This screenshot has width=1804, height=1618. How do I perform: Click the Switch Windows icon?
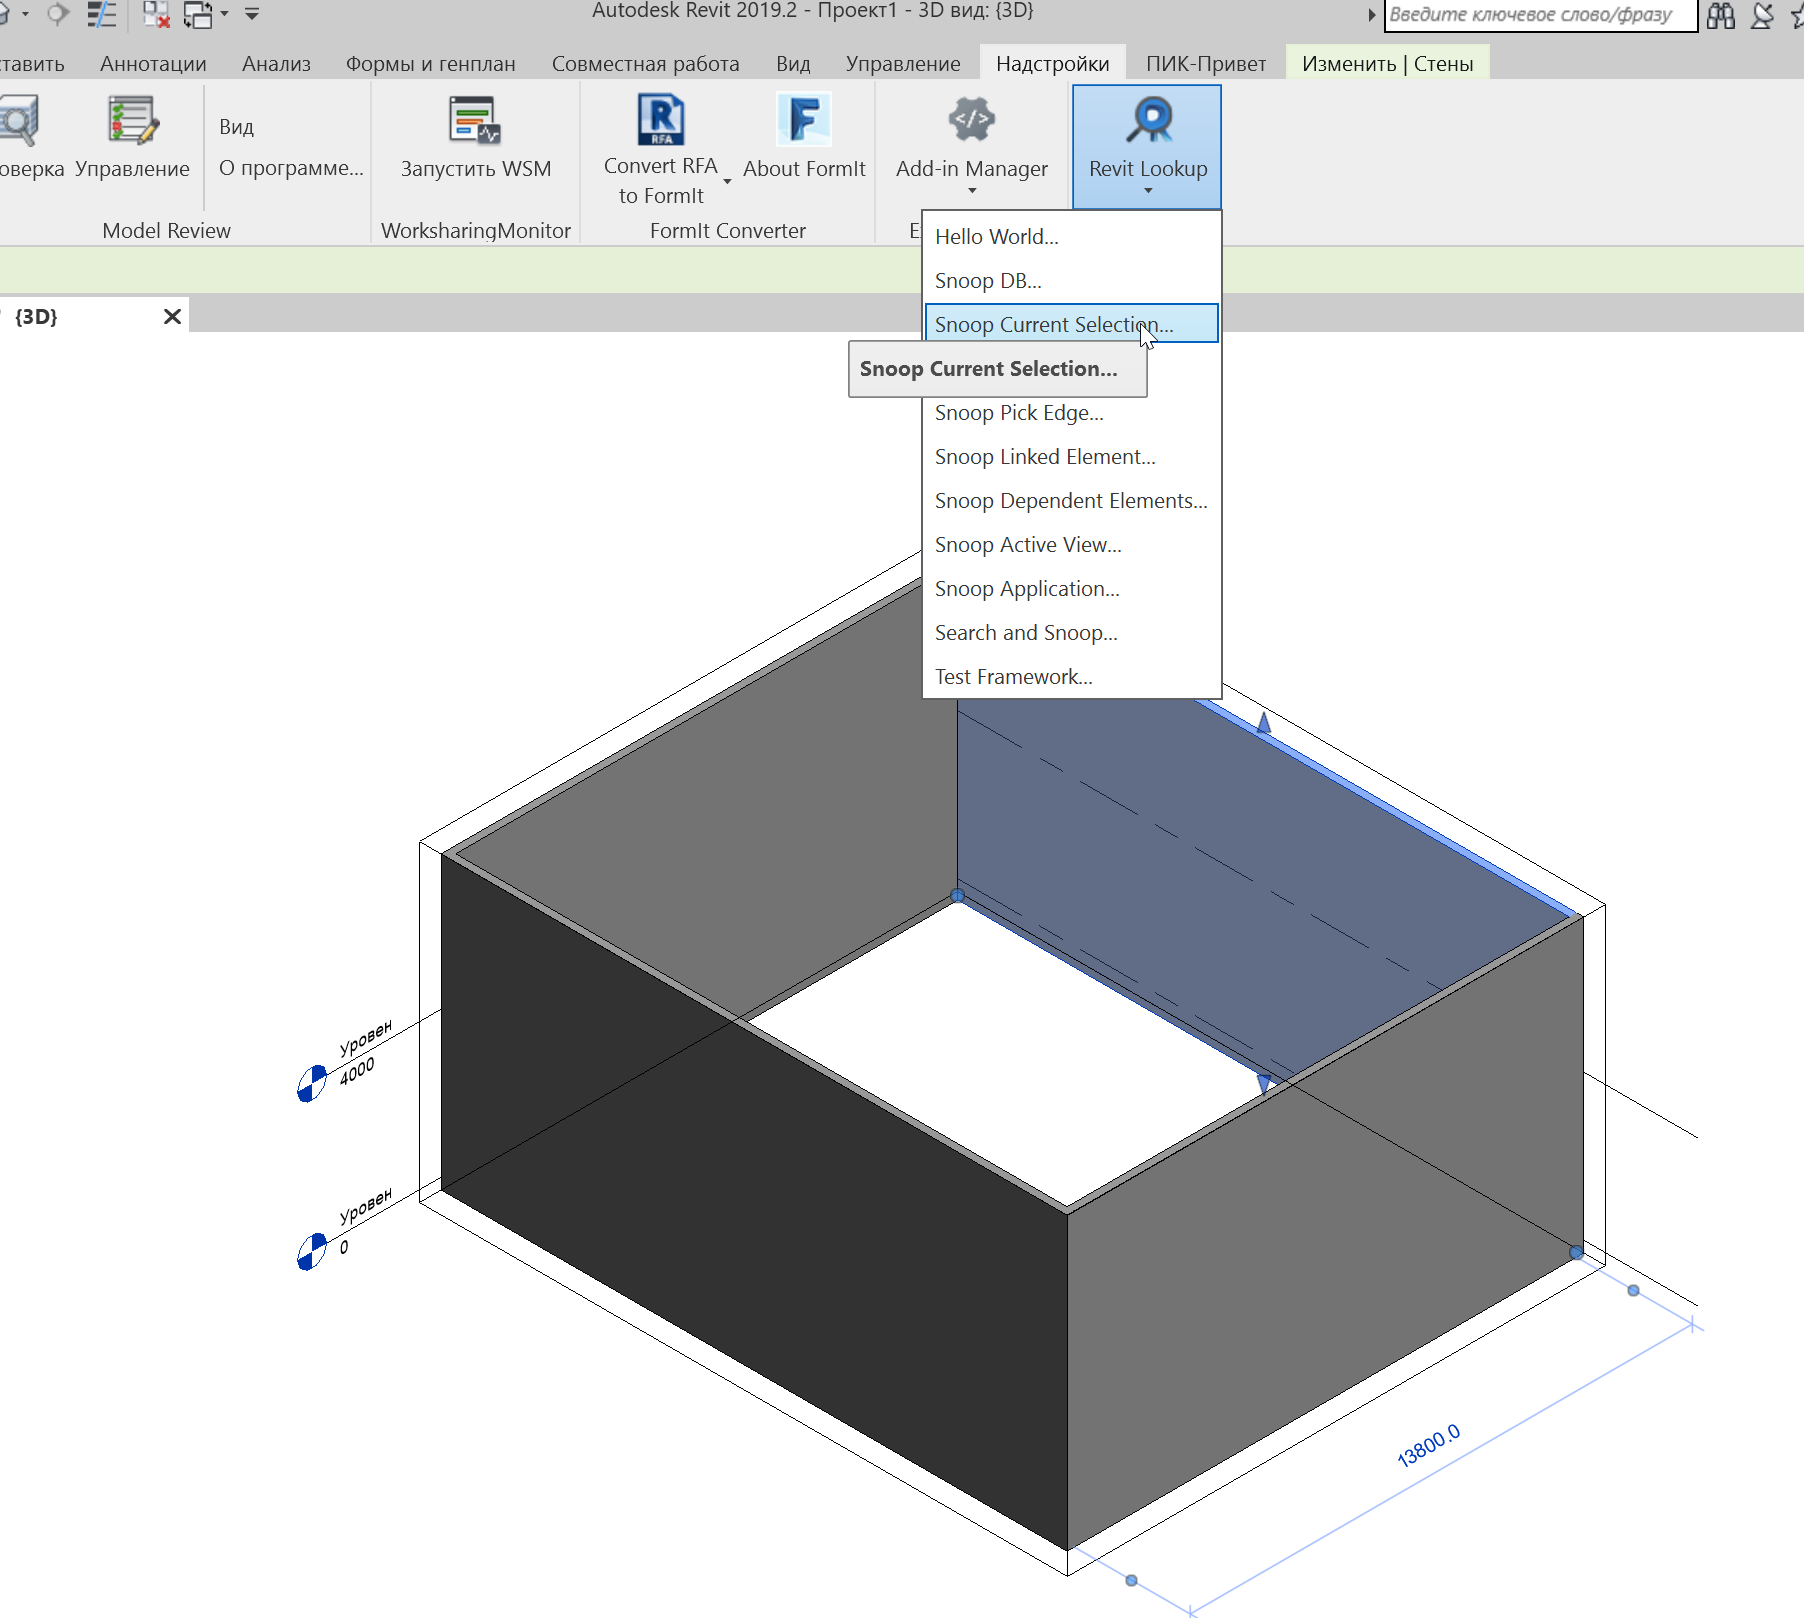click(198, 14)
